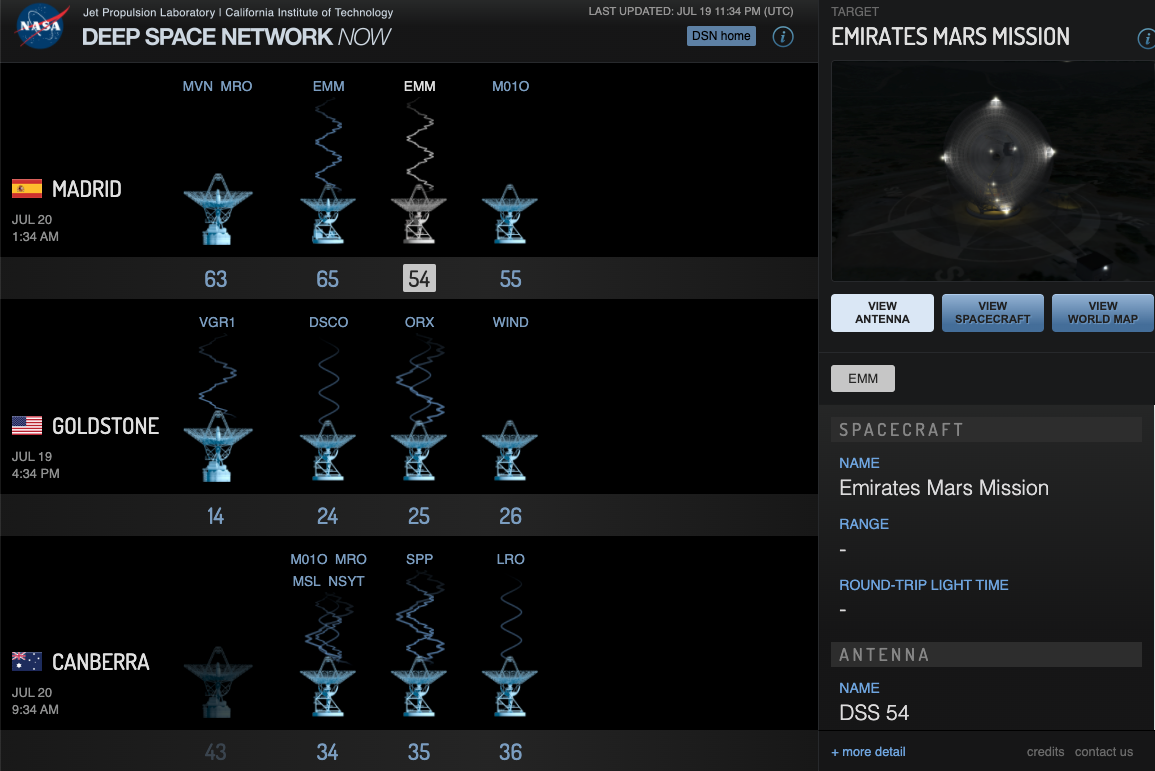Click antenna number 65

click(x=327, y=279)
